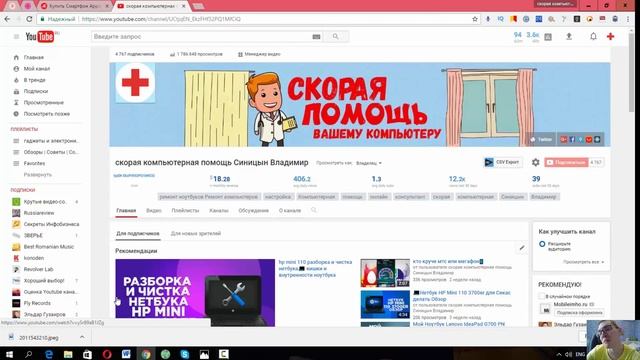Open Windows Start menu

coord(9,354)
